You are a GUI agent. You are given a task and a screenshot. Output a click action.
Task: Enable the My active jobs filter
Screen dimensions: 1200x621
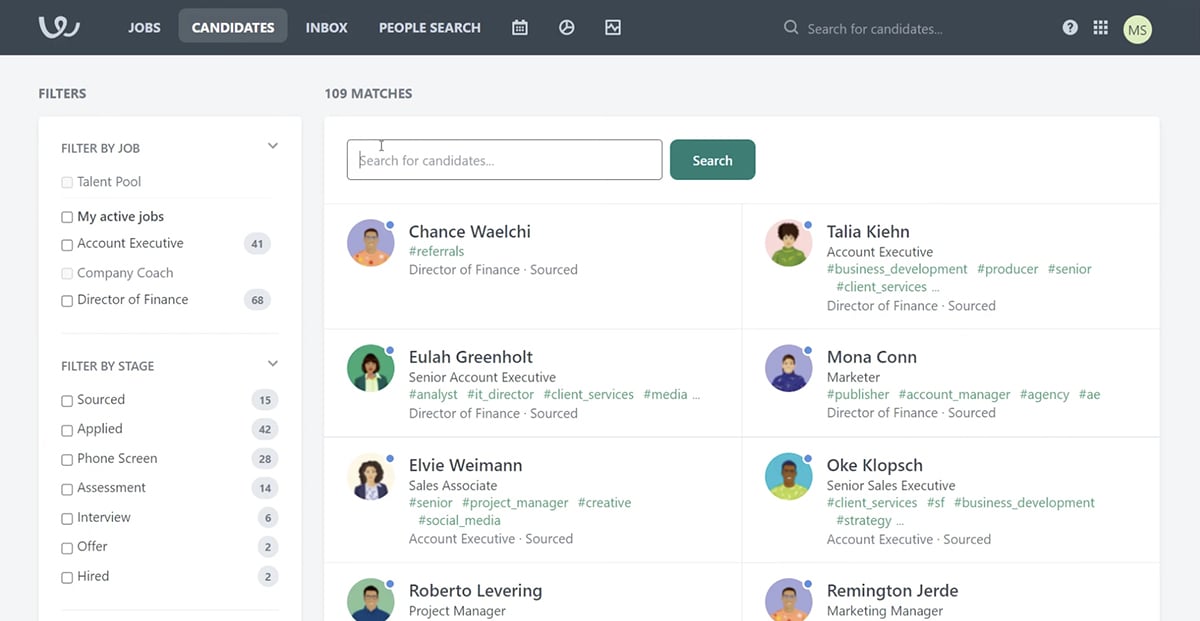(66, 216)
